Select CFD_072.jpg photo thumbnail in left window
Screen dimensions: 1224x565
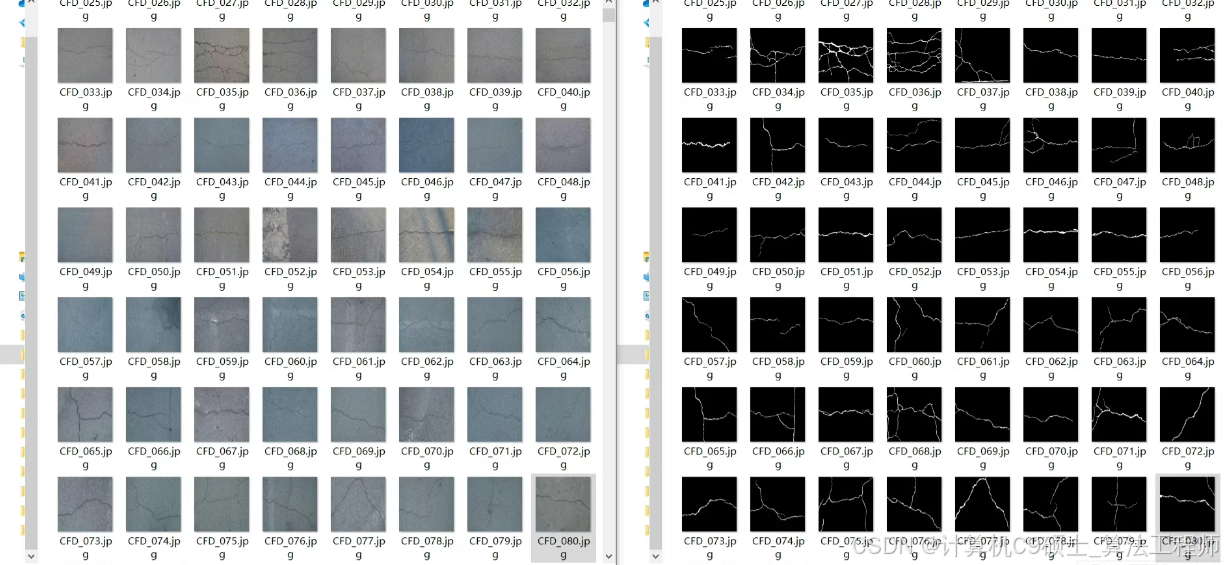tap(562, 414)
